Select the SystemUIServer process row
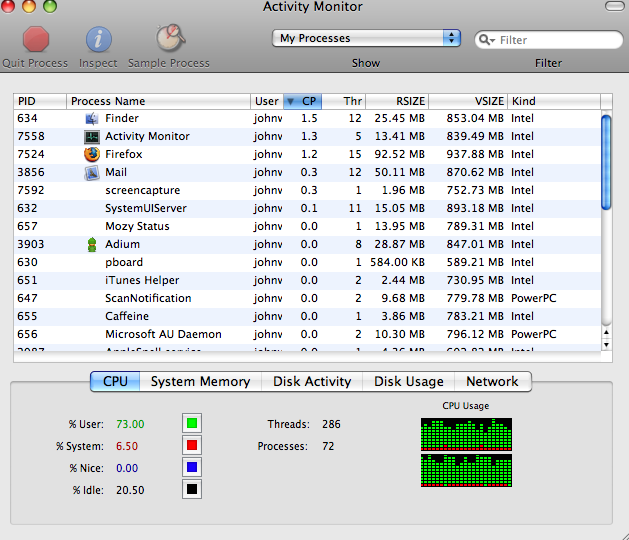 [x=307, y=209]
